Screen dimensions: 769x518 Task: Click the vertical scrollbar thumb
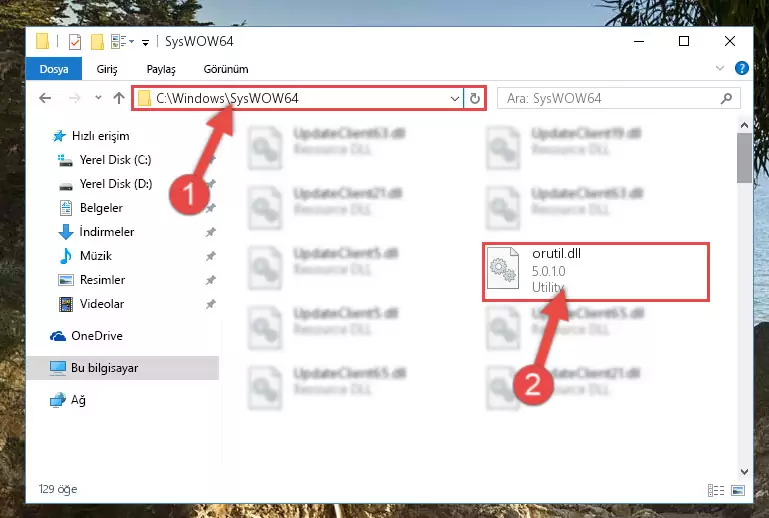(x=744, y=158)
